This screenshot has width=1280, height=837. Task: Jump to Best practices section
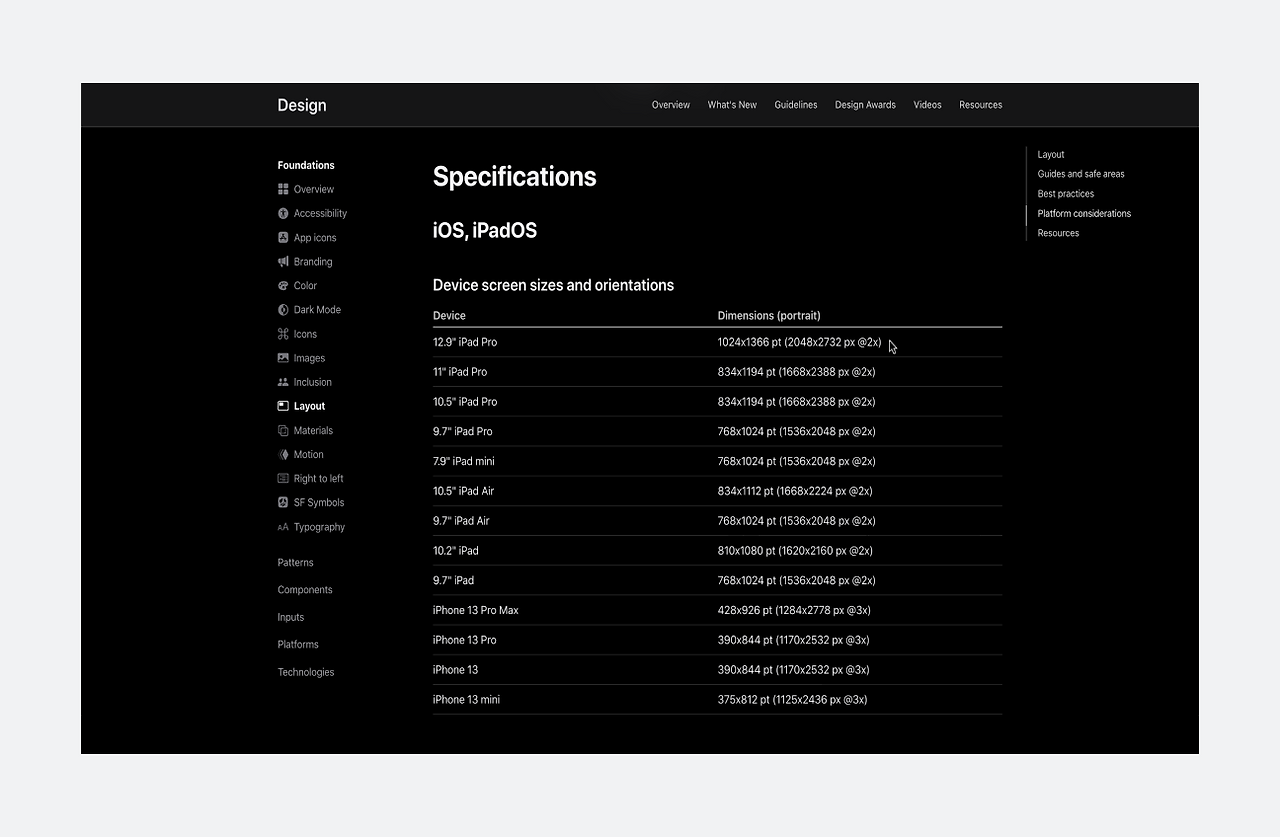pos(1066,194)
